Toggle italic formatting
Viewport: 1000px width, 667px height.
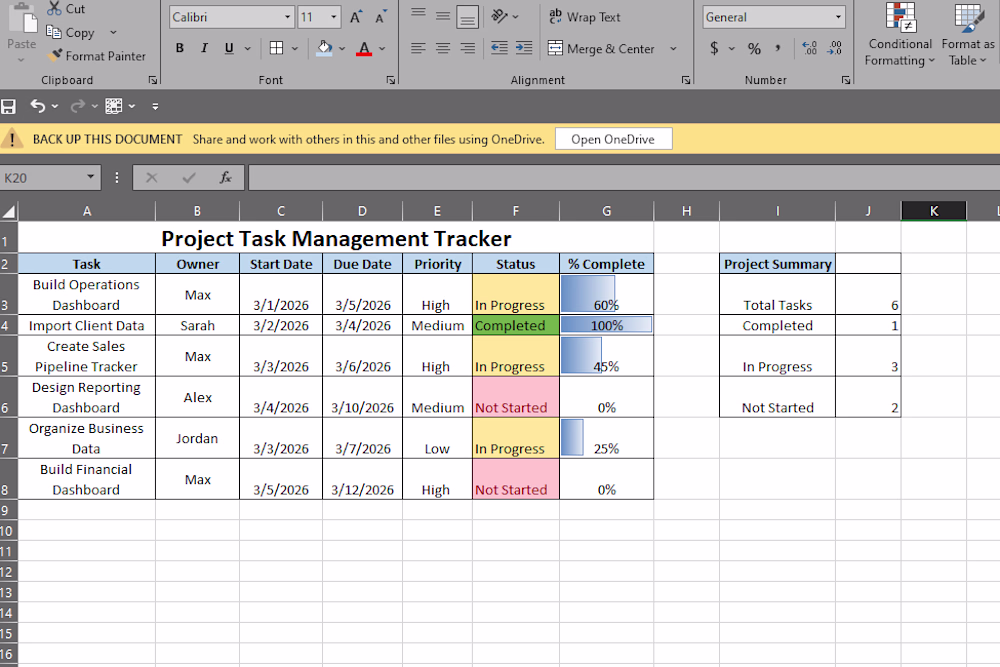pos(204,48)
